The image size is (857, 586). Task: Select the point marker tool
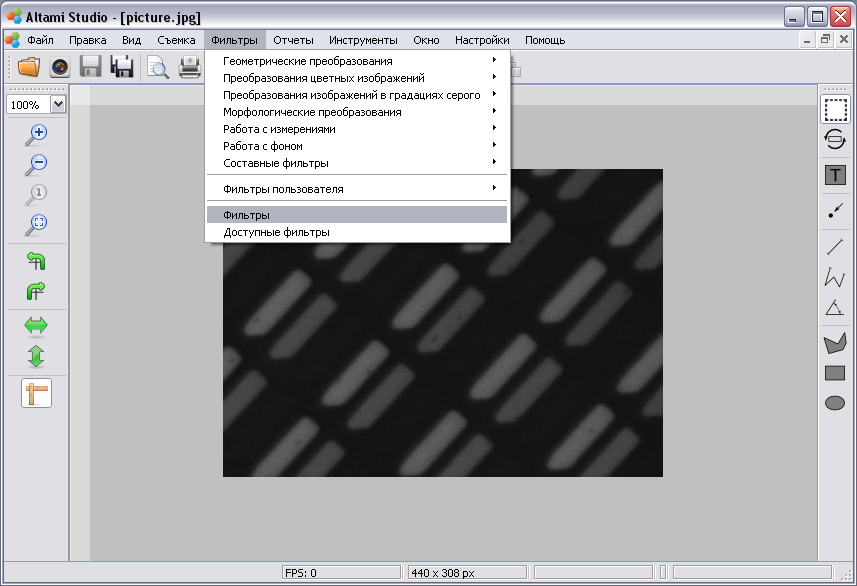point(835,210)
